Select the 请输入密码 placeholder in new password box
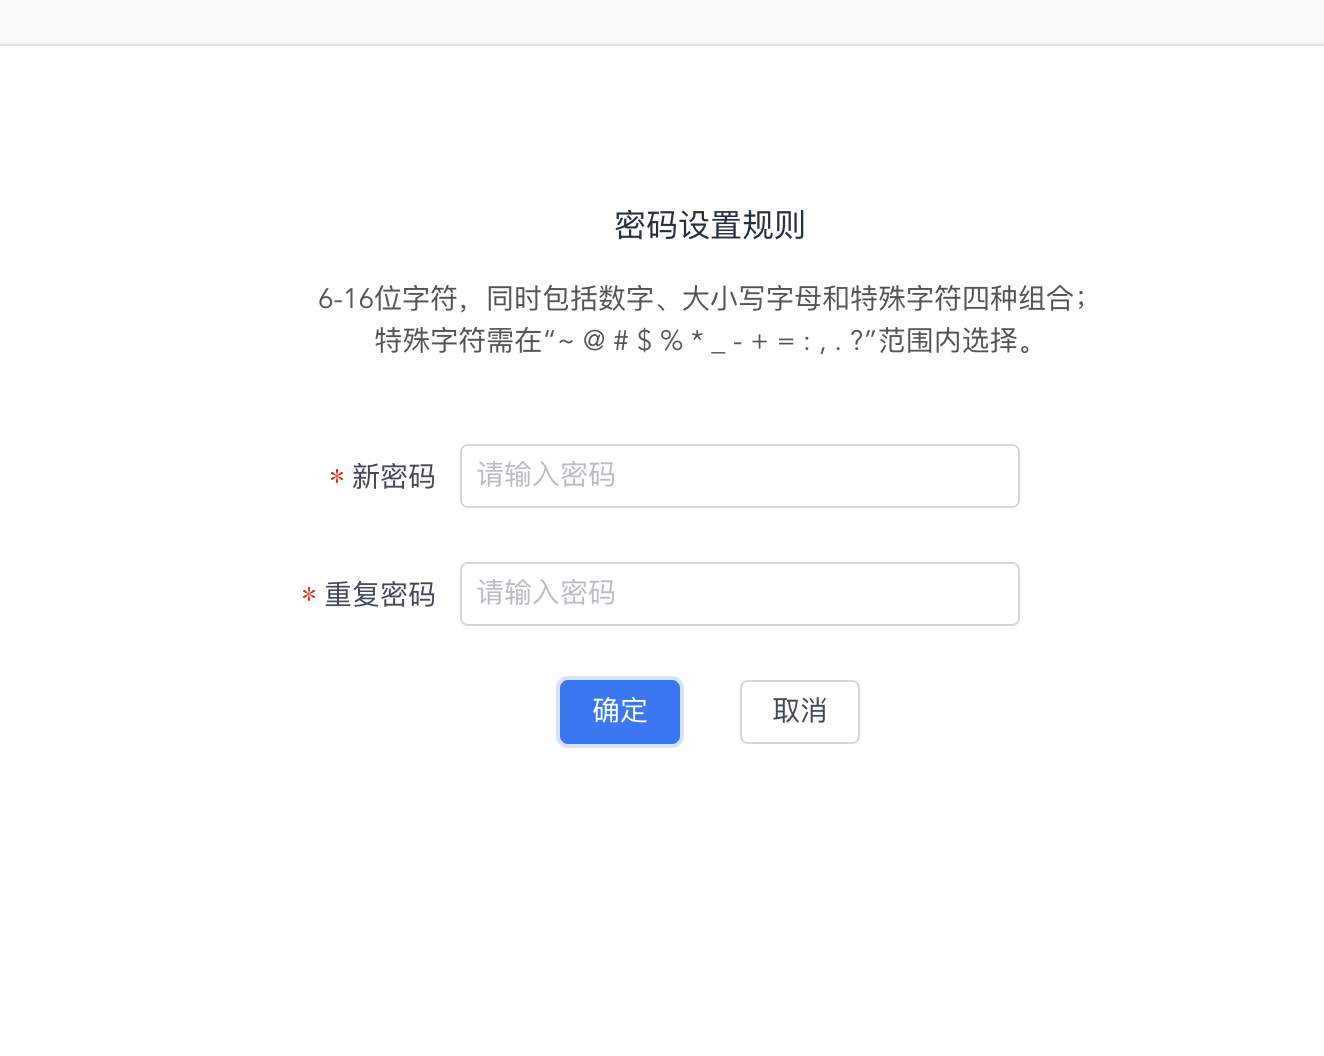This screenshot has width=1324, height=1056. click(x=546, y=476)
